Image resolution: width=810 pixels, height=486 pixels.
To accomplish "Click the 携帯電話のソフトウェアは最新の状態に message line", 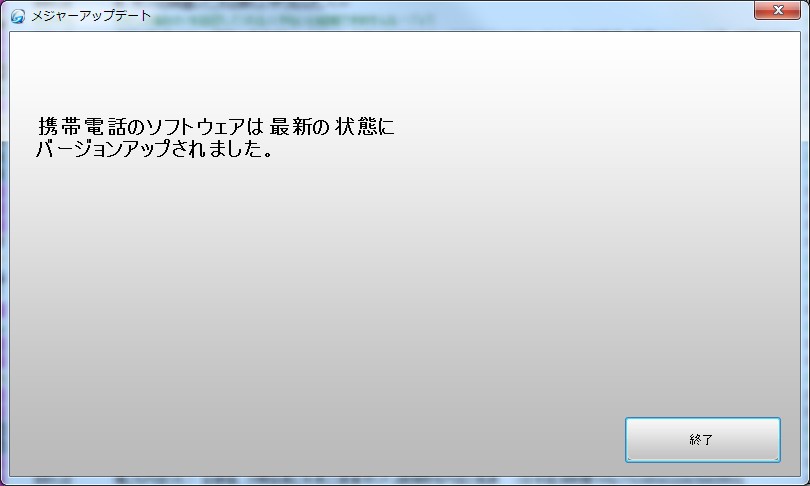I will 216,126.
